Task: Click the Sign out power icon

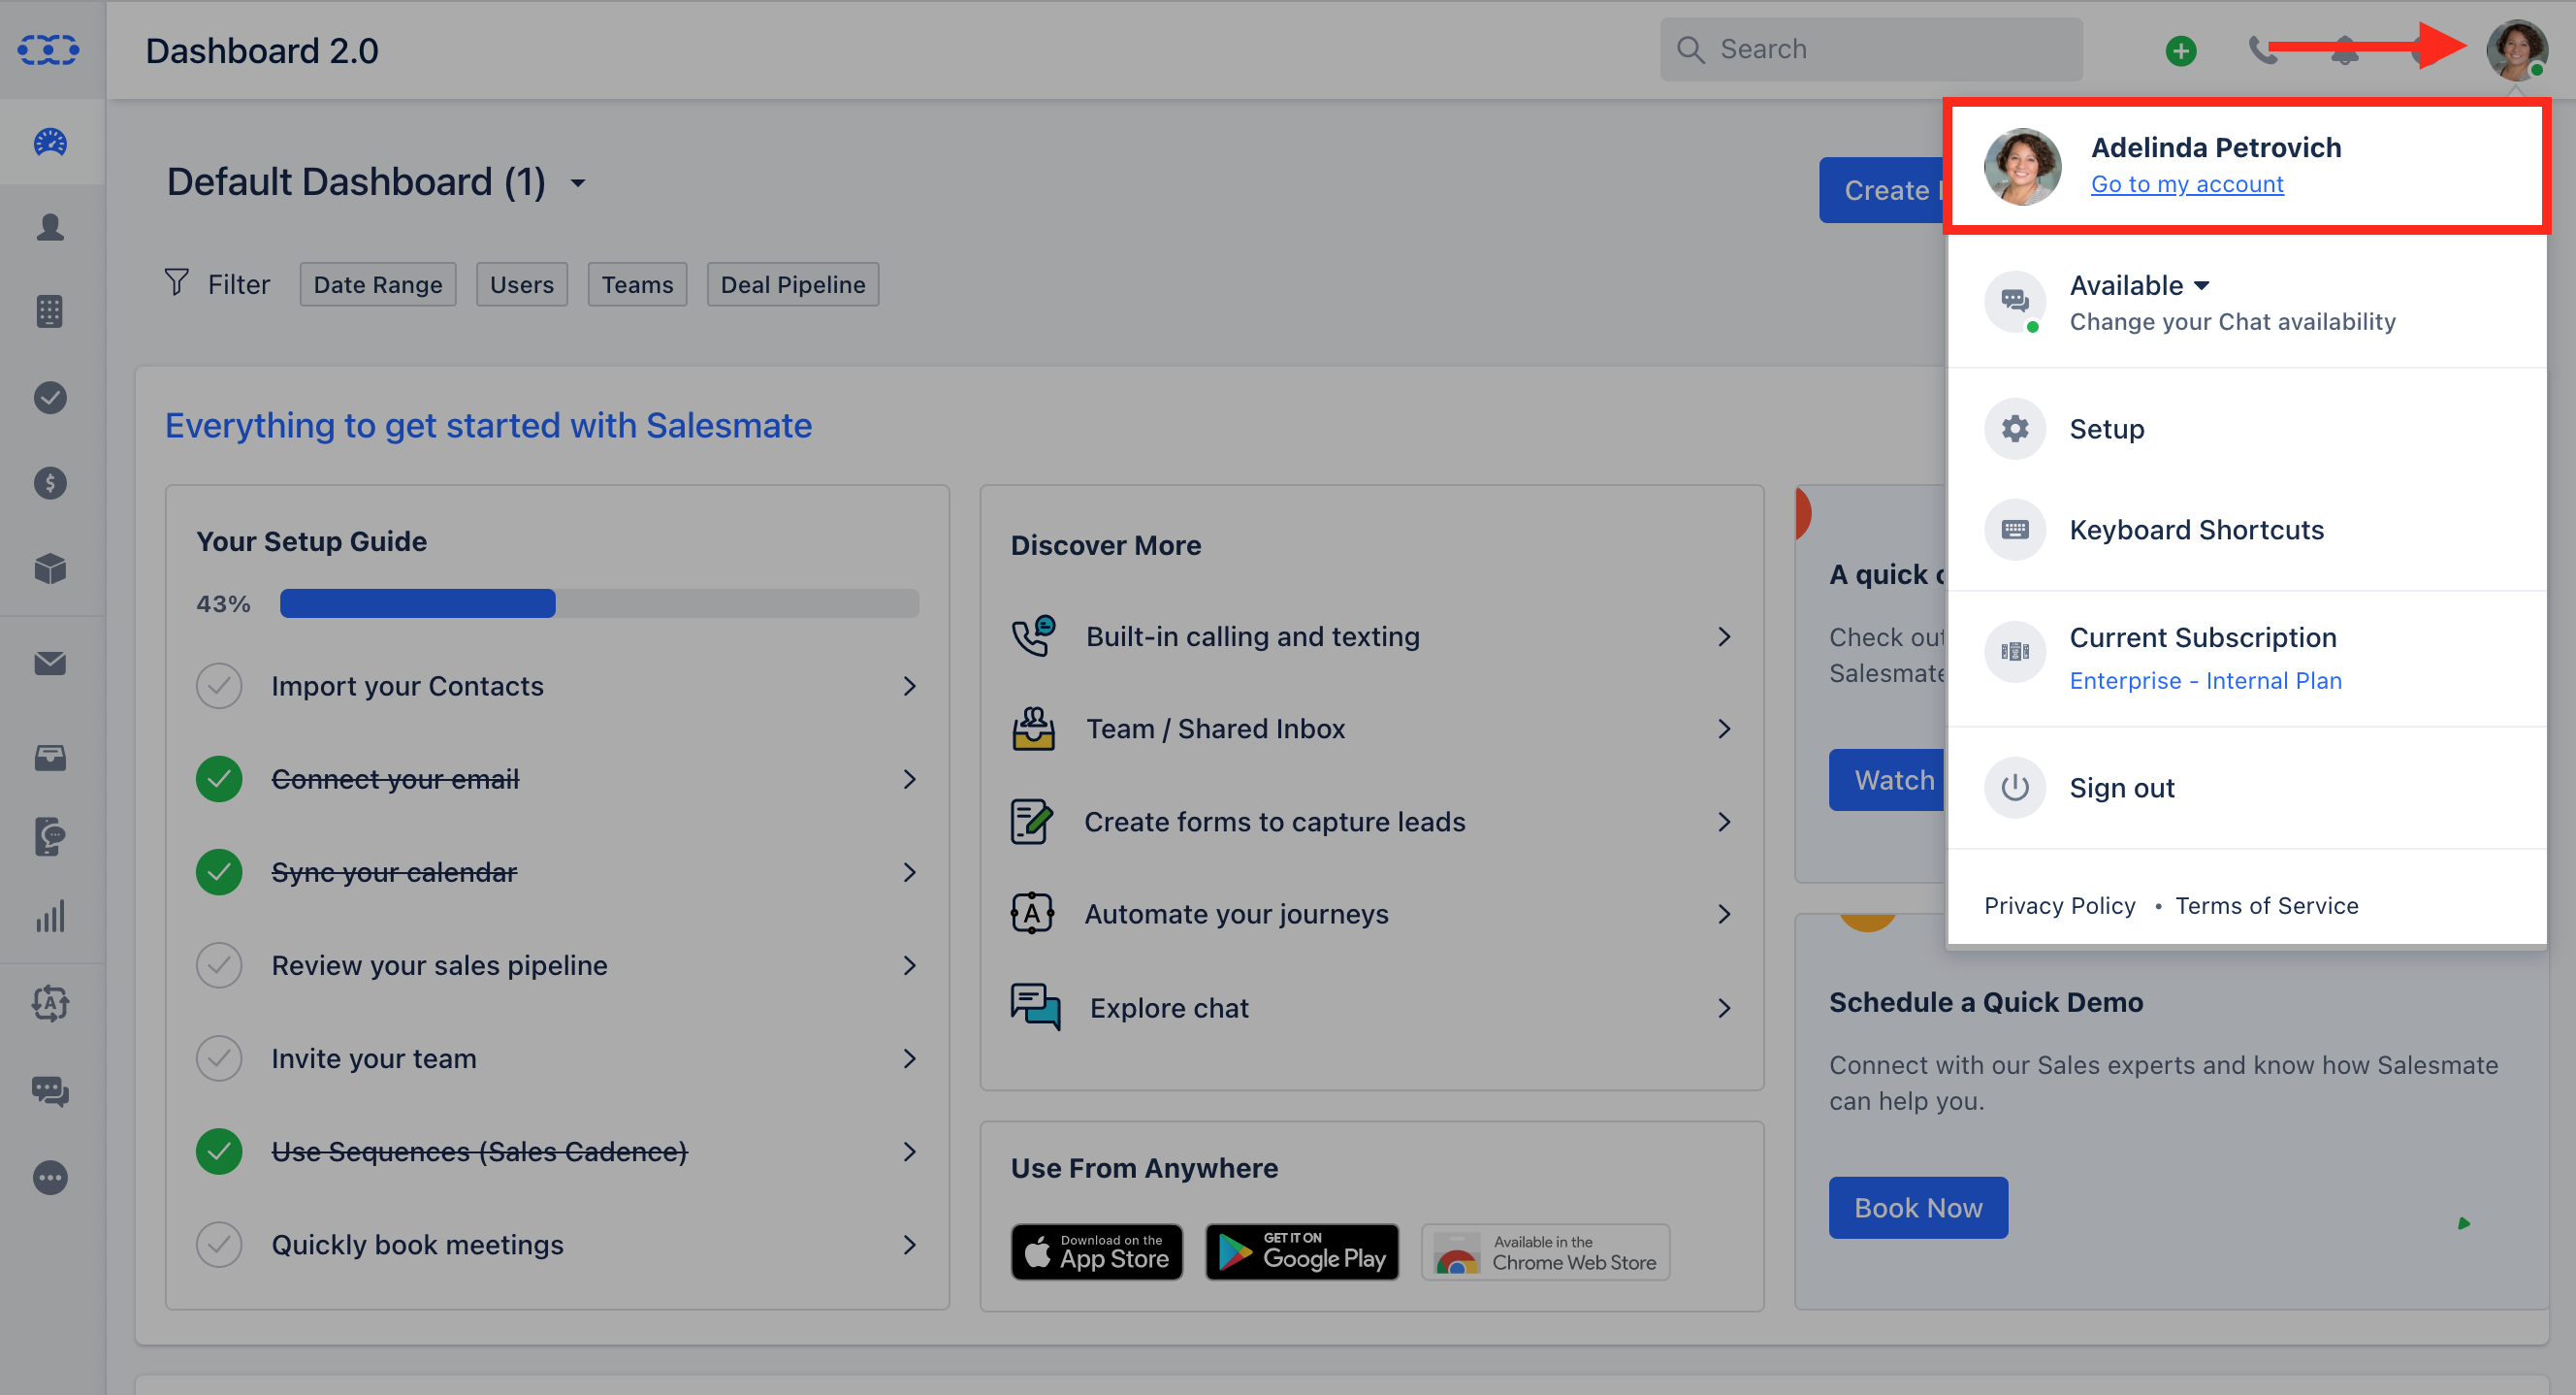Action: (x=2015, y=788)
